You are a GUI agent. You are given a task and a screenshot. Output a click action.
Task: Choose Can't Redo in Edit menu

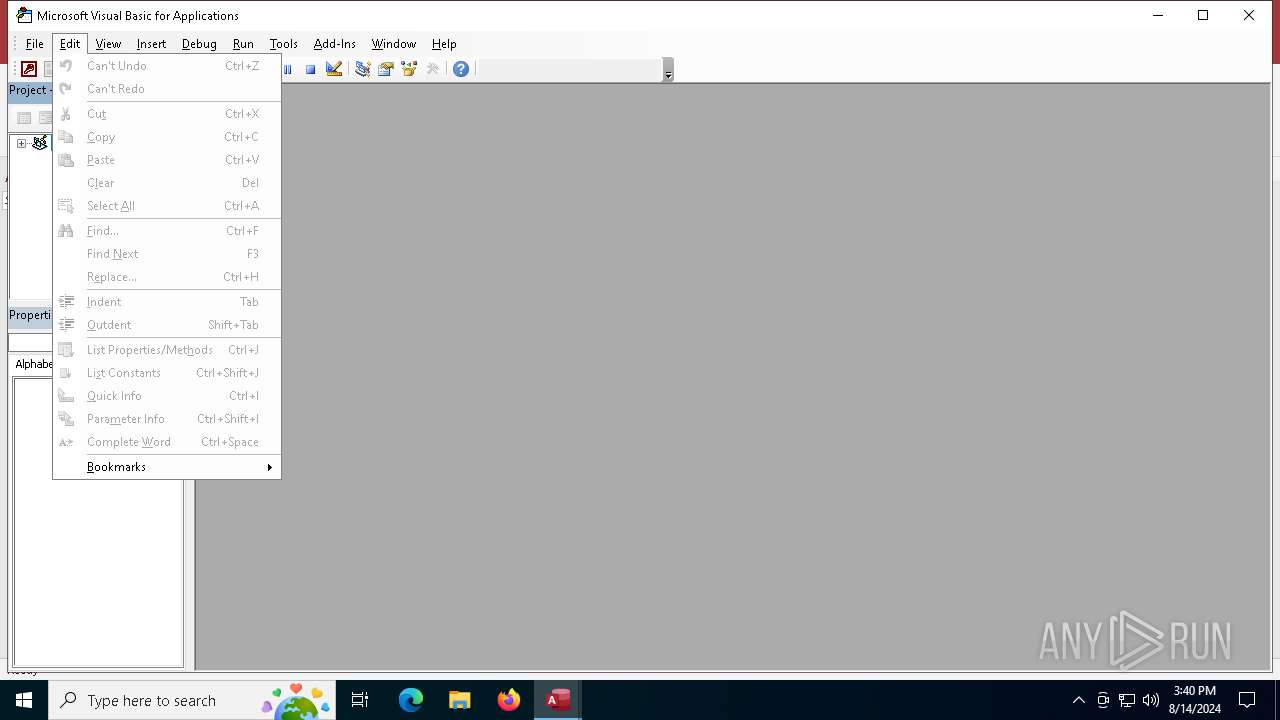point(167,89)
